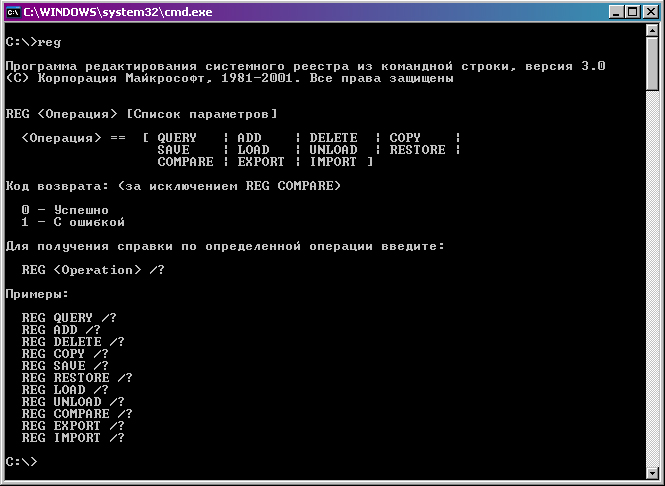Click the copyright line 'Корпорация Майкрософт'
Screen dimensions: 665x486
coord(229,78)
